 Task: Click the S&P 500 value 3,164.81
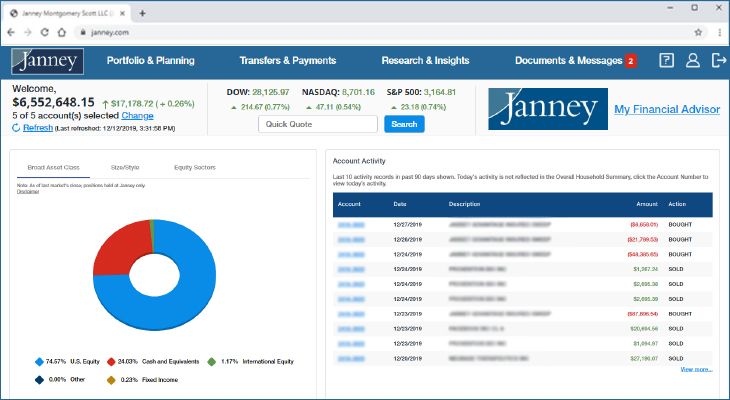coord(440,92)
